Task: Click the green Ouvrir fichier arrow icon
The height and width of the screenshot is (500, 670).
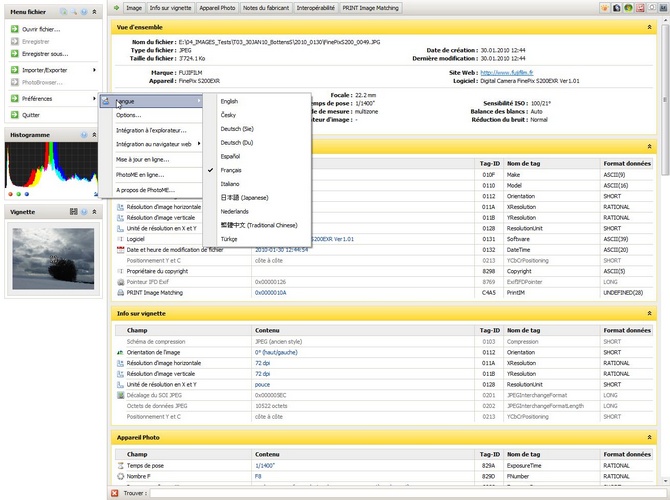Action: coord(15,30)
